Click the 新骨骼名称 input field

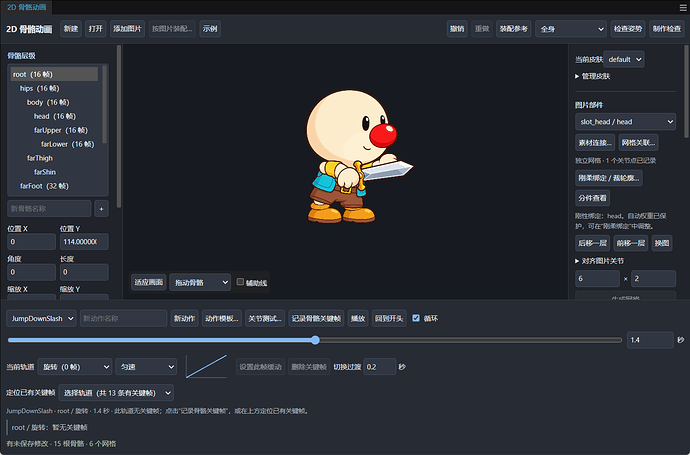(x=49, y=209)
